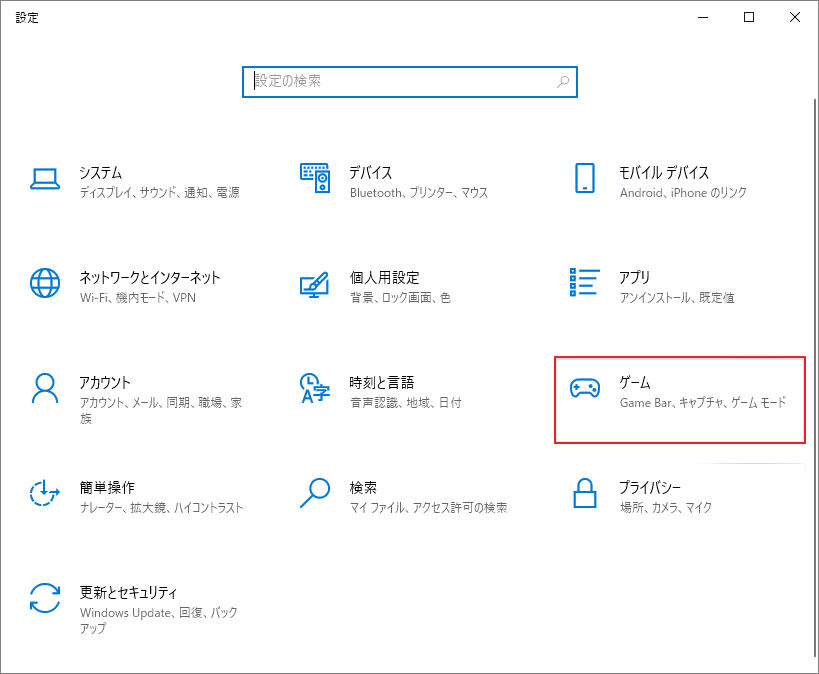The width and height of the screenshot is (819, 674).
Task: Click text Wi-Fi、機内モード、VPN
Action: point(138,298)
